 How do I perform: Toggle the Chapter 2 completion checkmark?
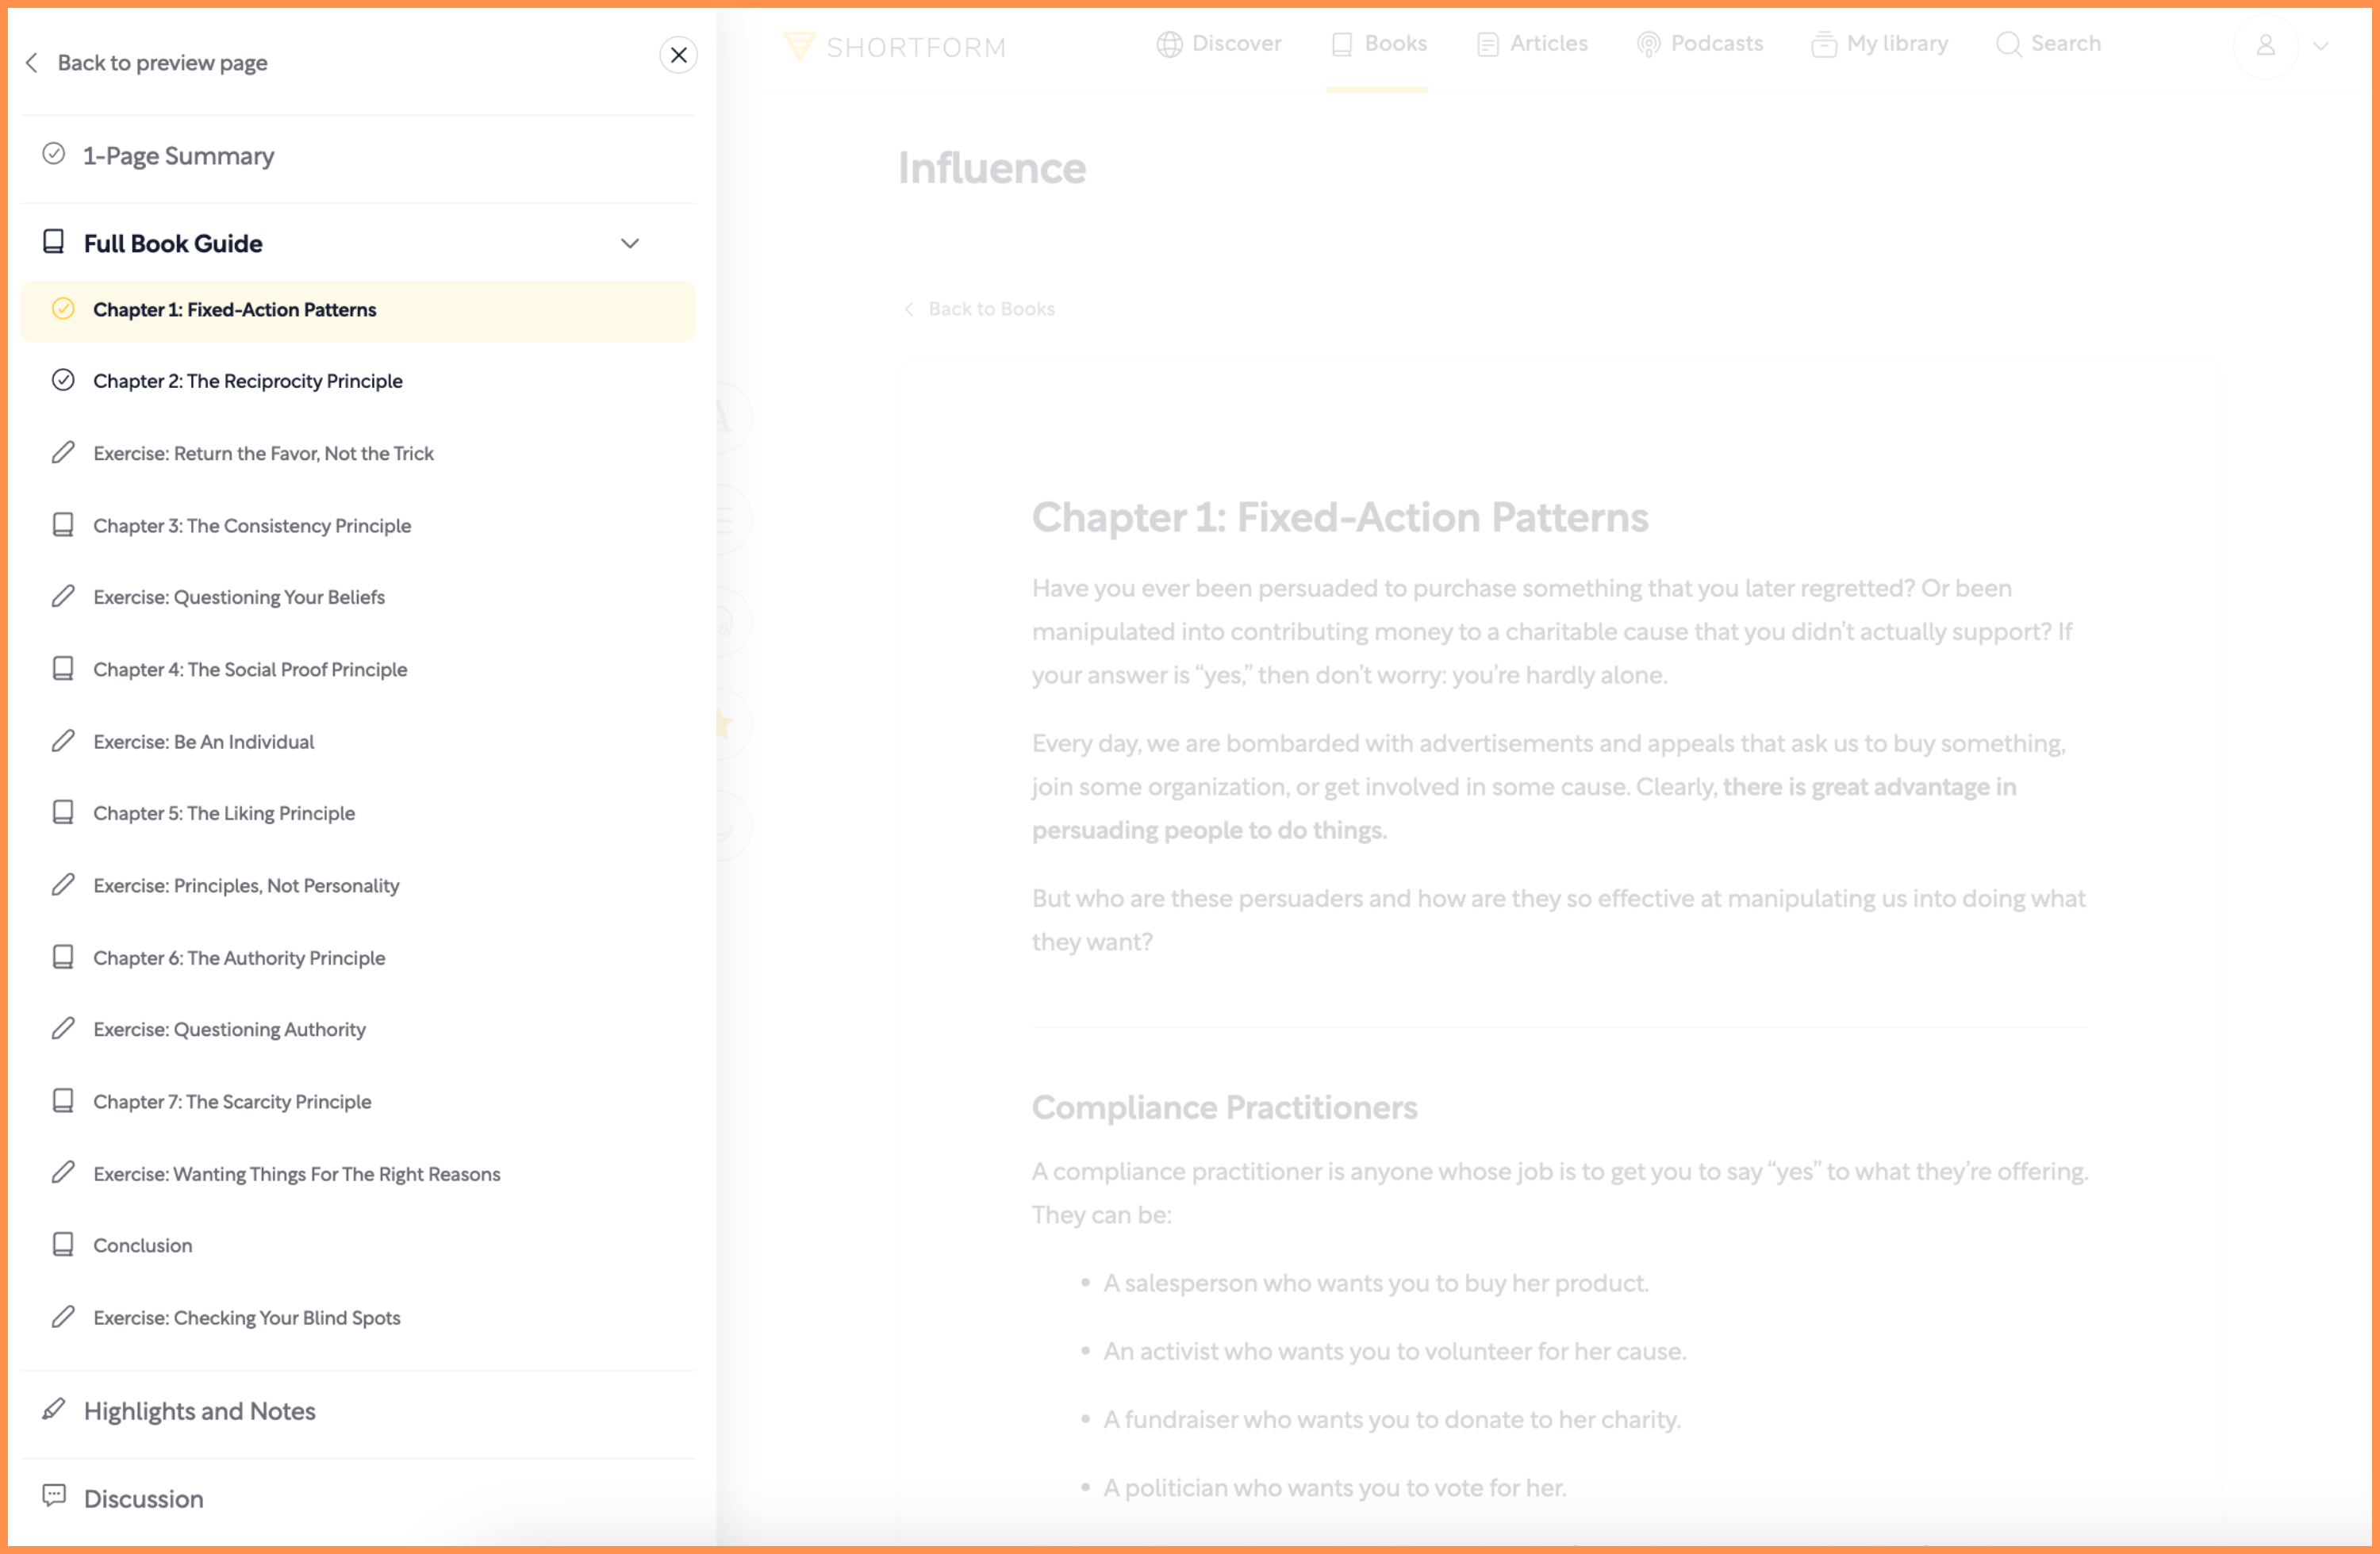point(63,380)
